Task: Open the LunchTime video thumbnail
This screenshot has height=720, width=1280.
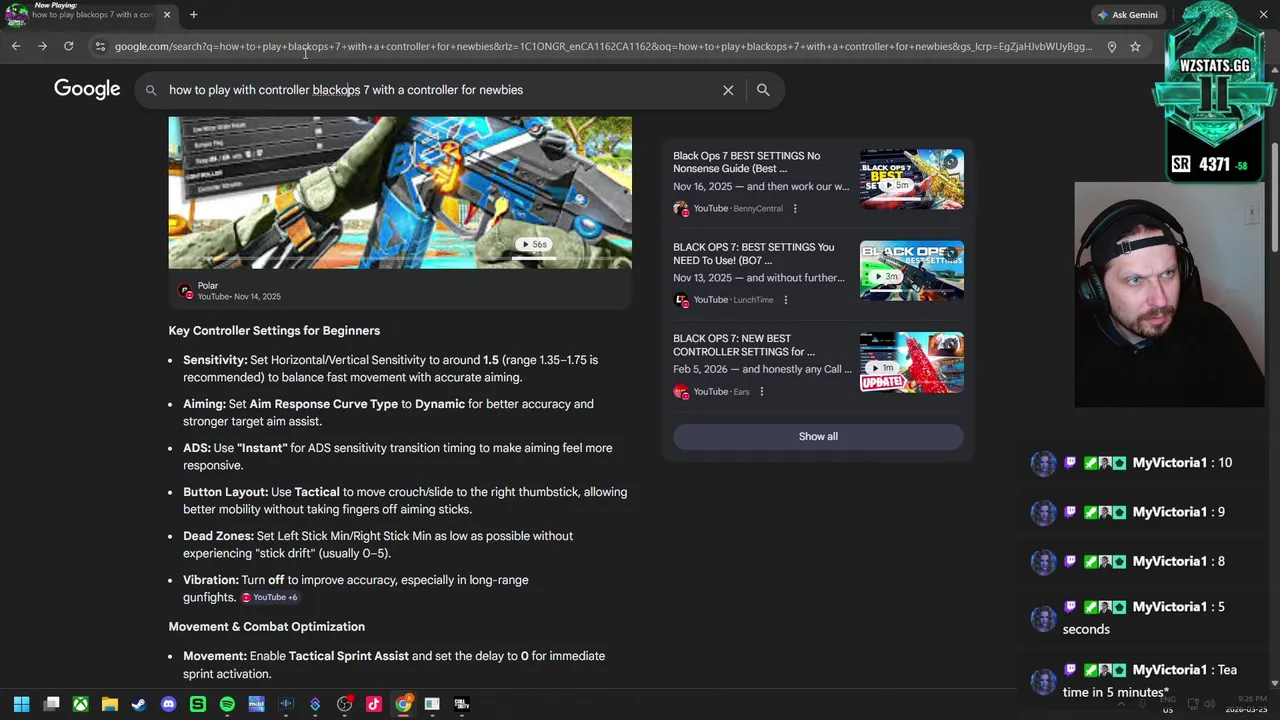Action: click(911, 270)
